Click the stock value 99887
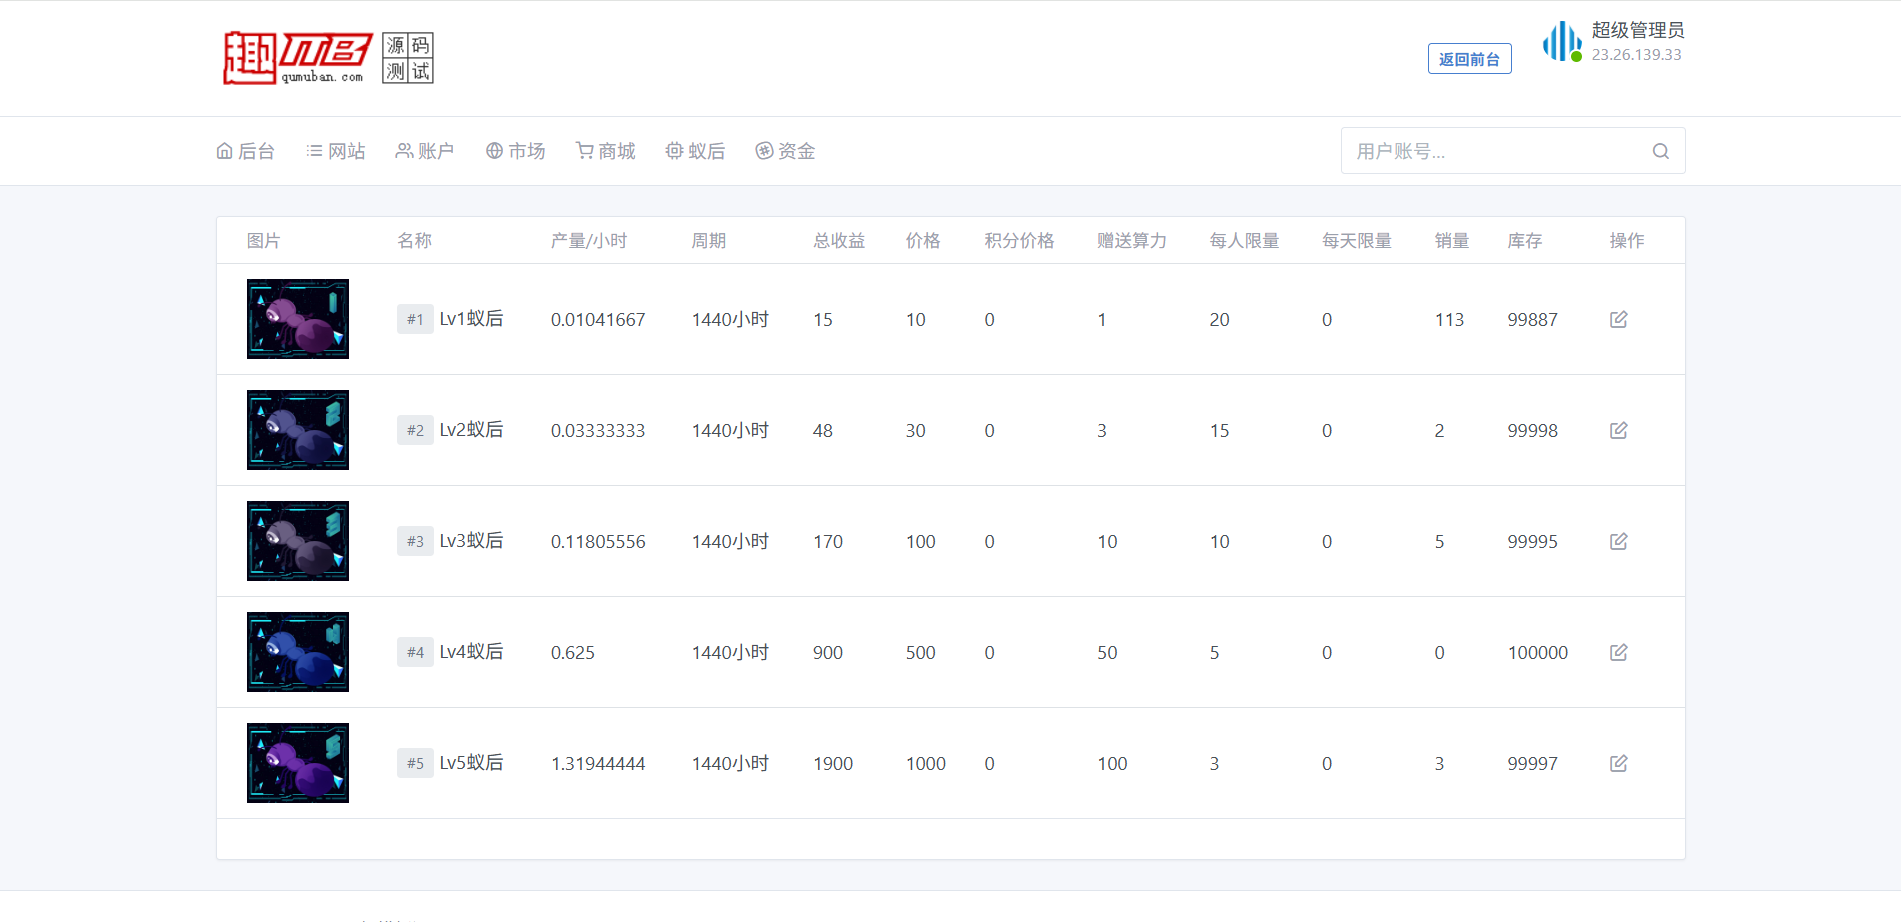Viewport: 1901px width, 922px height. pyautogui.click(x=1533, y=320)
